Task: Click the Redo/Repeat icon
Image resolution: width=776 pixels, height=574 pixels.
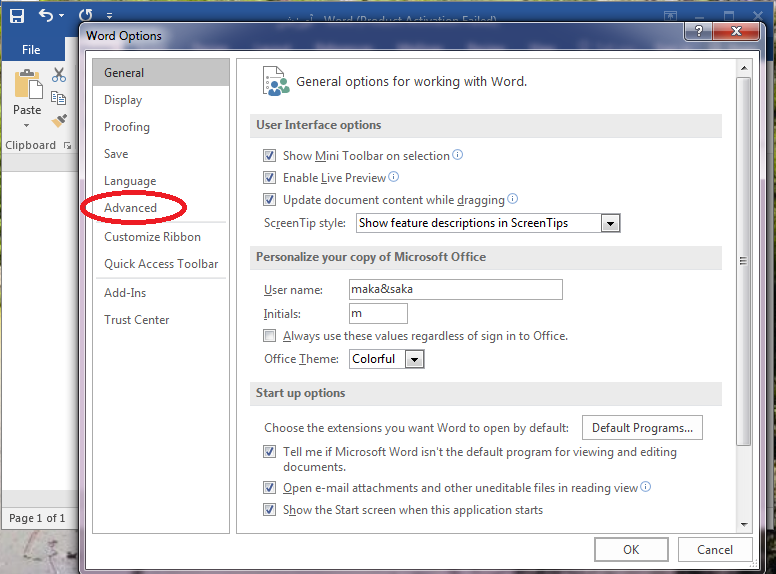Action: click(x=86, y=16)
